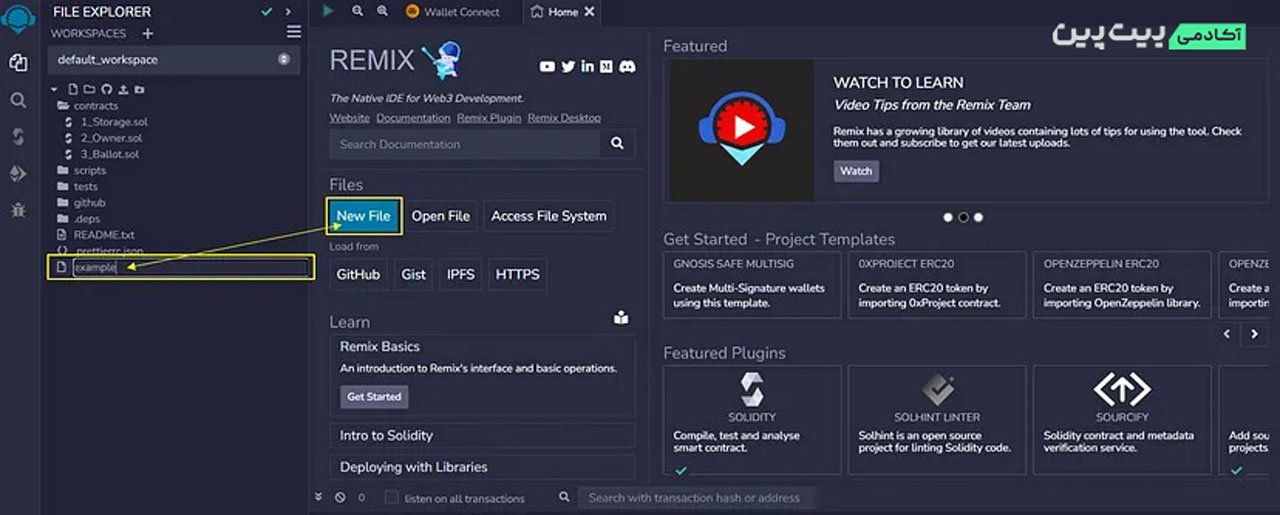Load from HTTPS button
This screenshot has height=515, width=1280.
[x=518, y=275]
